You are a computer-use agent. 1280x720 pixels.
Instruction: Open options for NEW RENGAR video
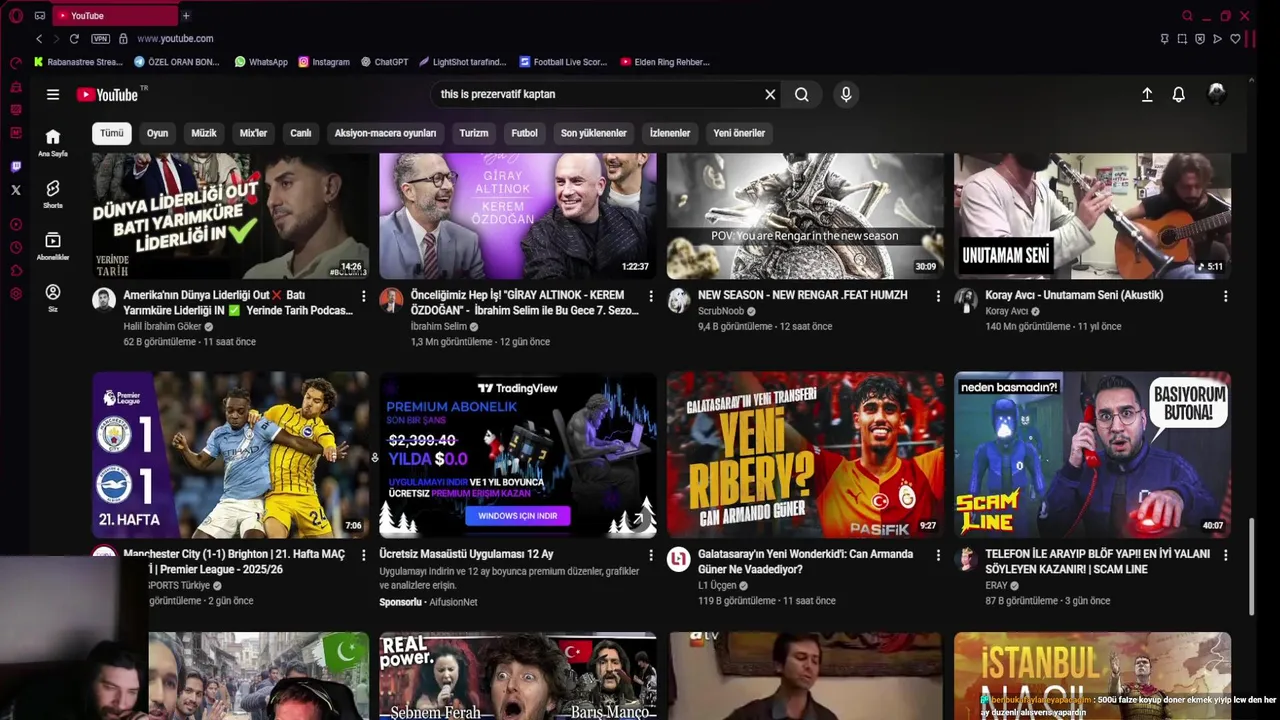click(938, 296)
